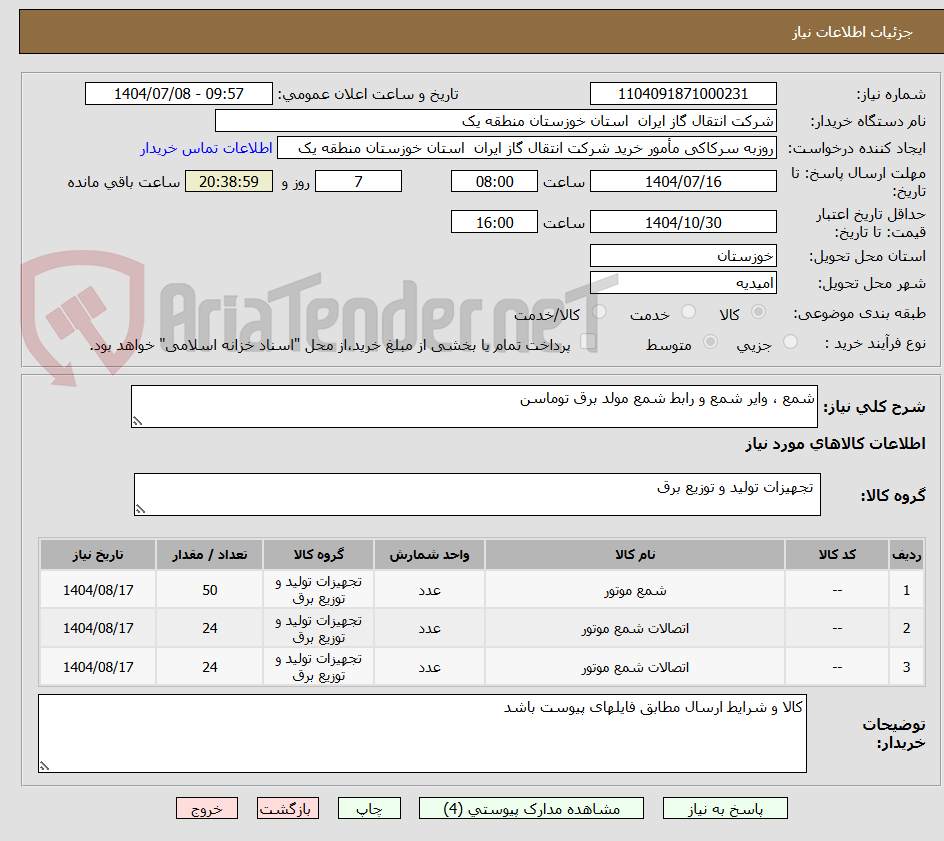Screen dimensions: 944x841
Task: Click the remaining time counter 20:38:59
Action: pyautogui.click(x=228, y=181)
